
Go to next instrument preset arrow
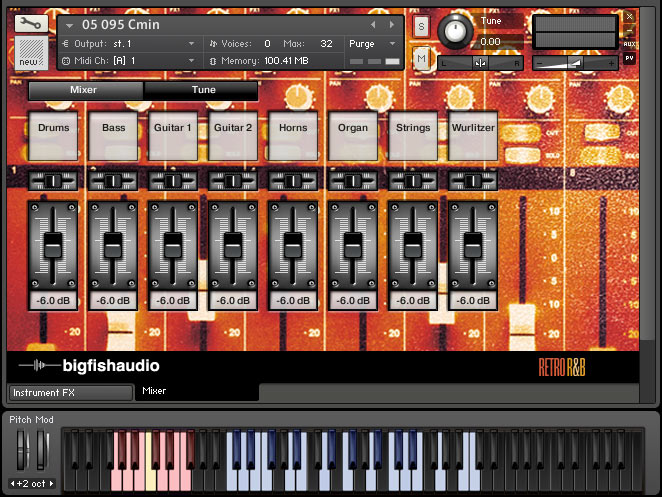tap(392, 25)
